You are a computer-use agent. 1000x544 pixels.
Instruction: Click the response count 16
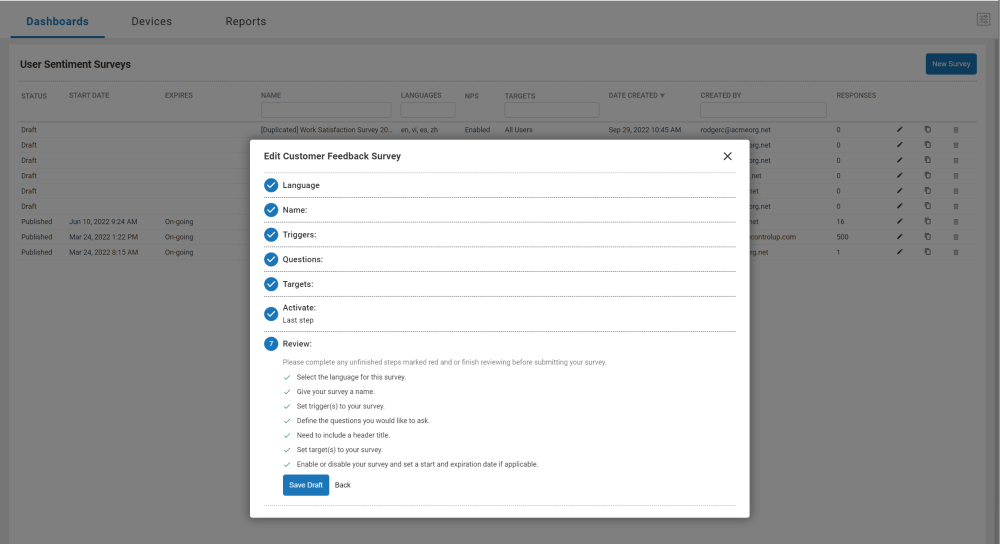[x=841, y=221]
